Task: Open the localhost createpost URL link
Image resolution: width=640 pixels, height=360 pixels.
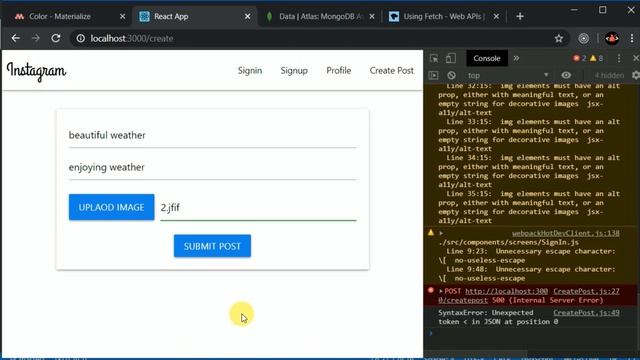Action: (x=493, y=296)
